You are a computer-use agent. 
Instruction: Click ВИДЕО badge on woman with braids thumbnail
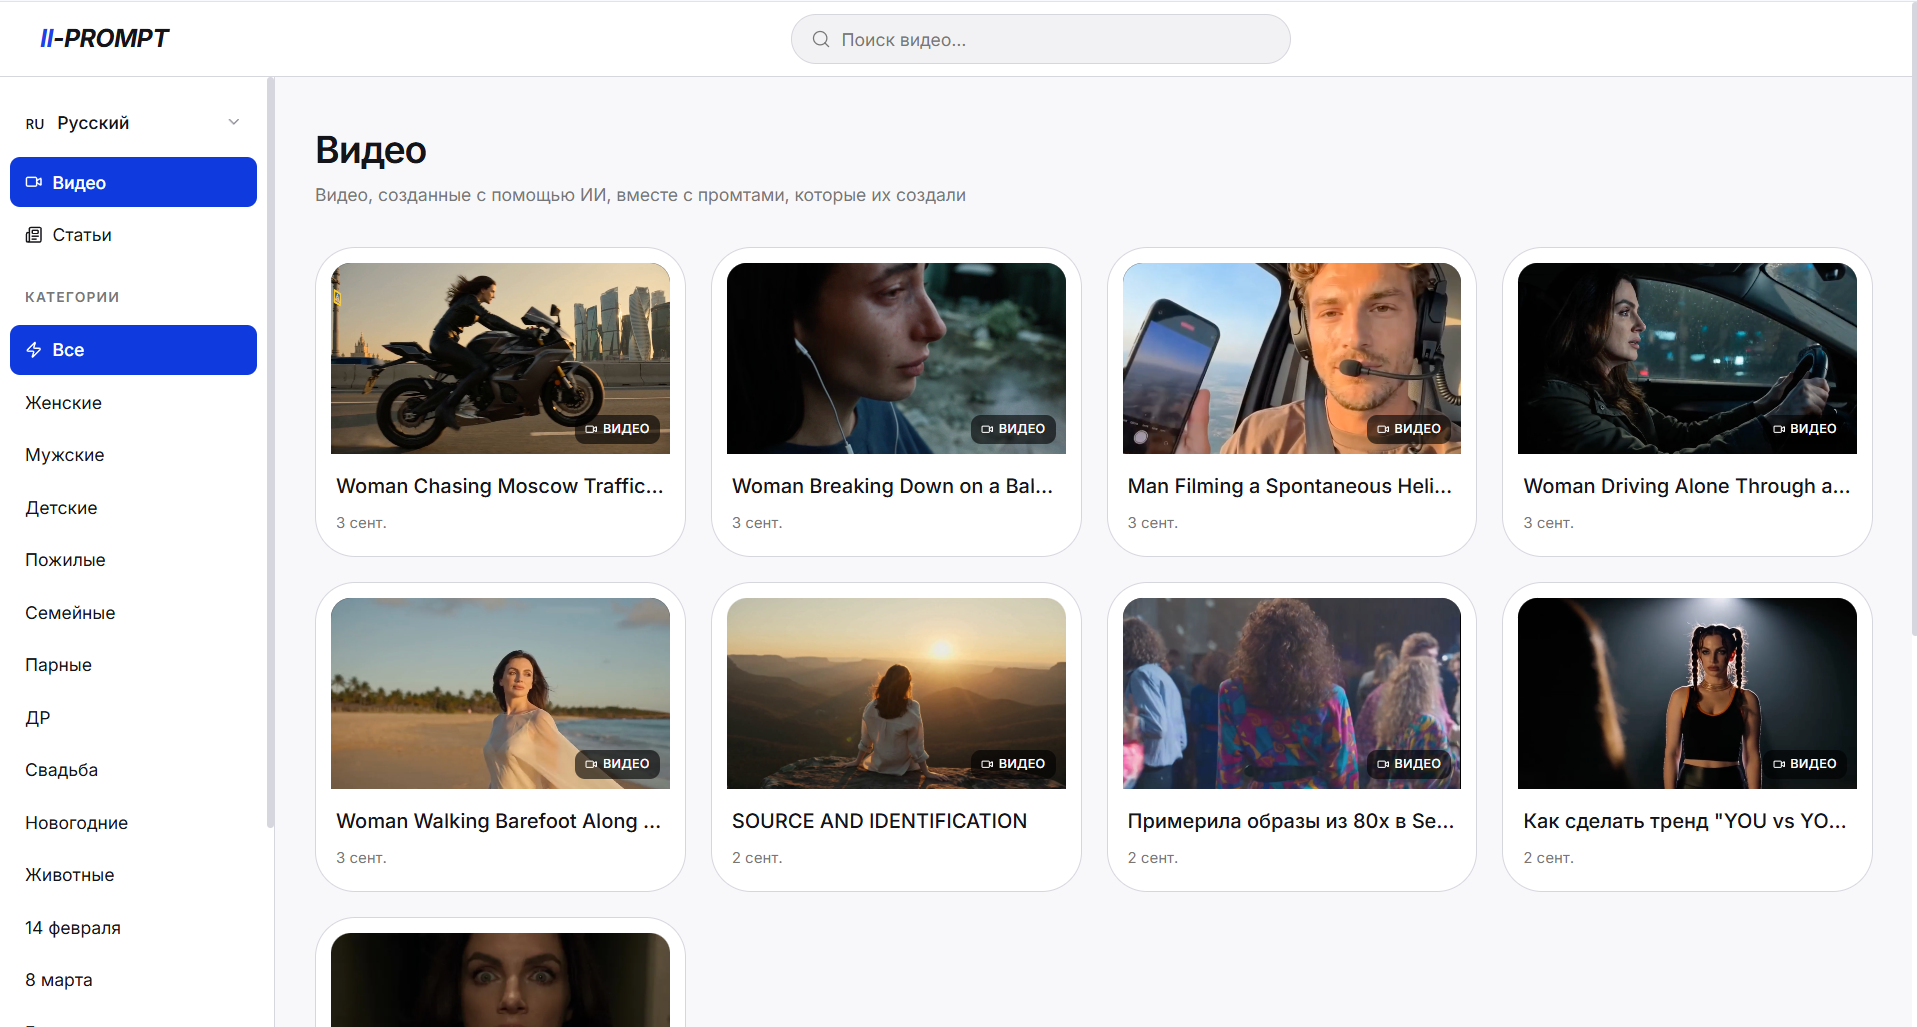click(1805, 764)
